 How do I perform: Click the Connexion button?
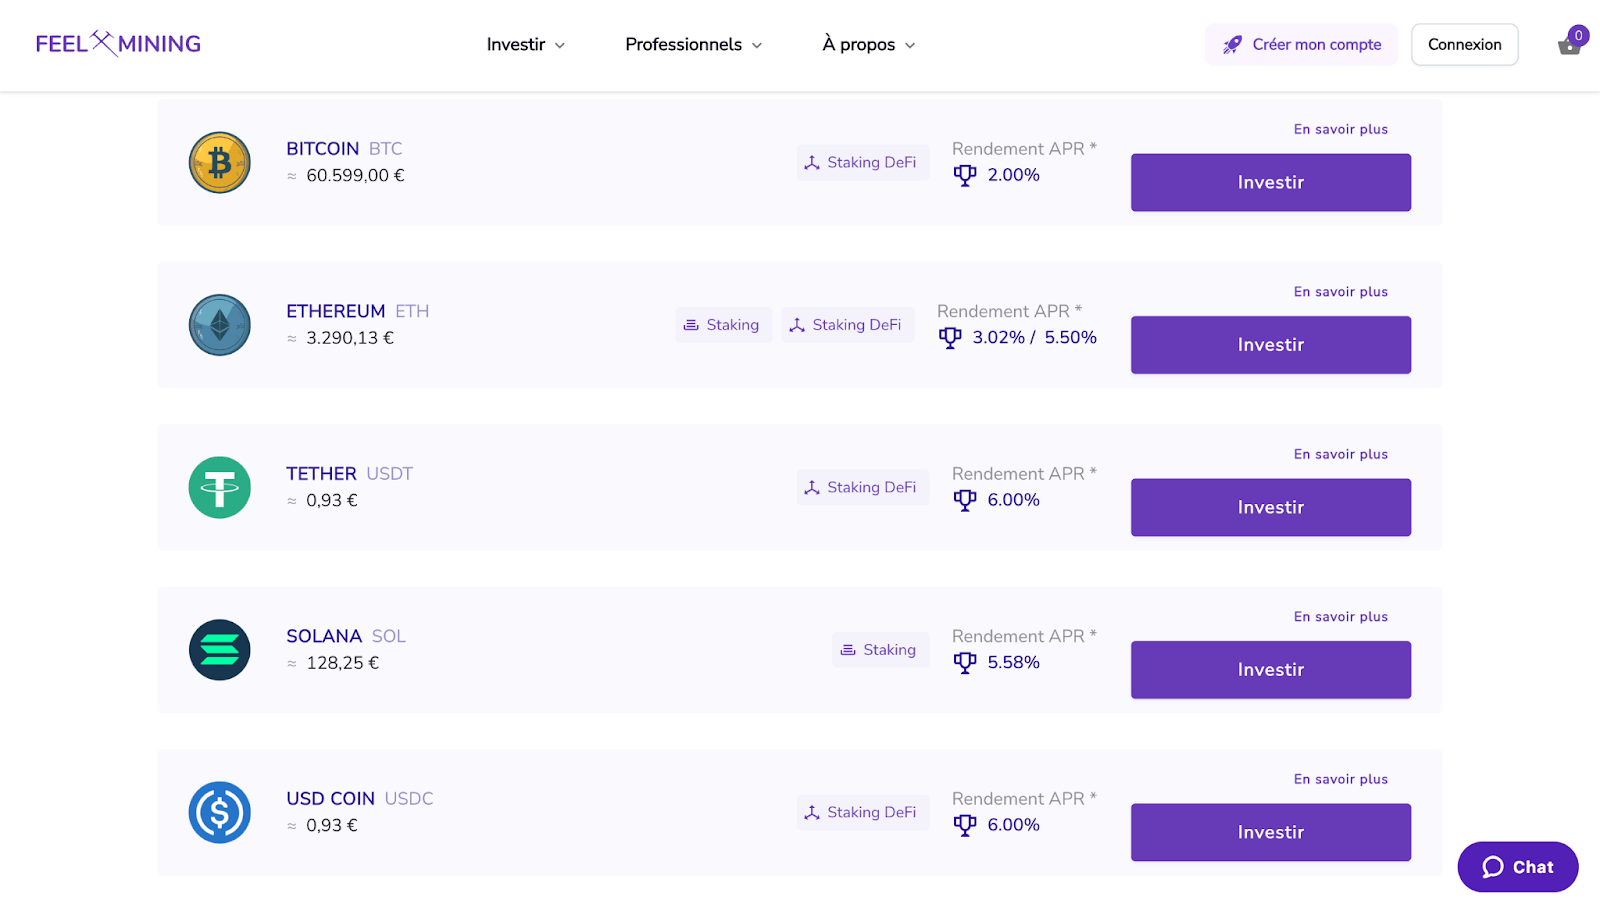(1465, 45)
